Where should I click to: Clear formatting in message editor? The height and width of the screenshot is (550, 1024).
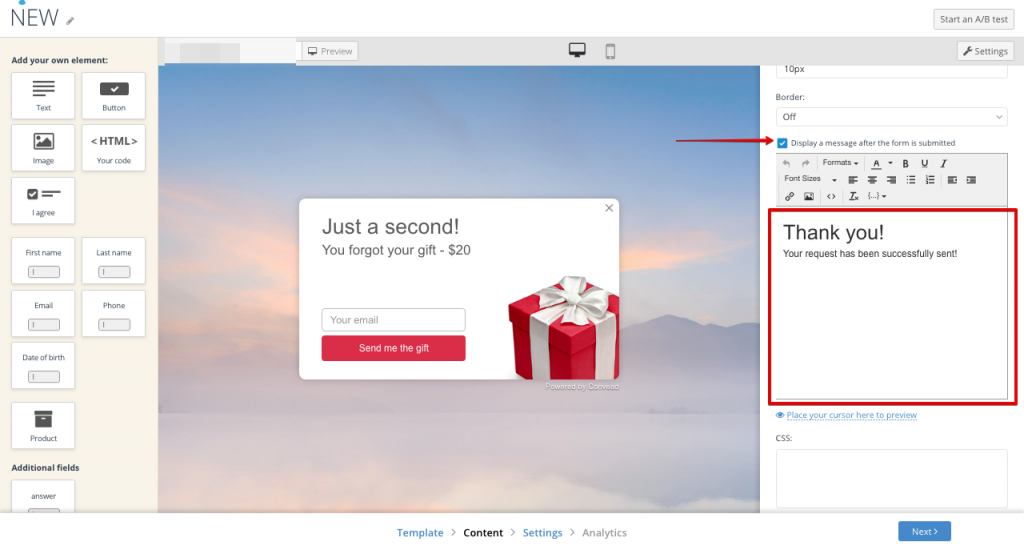pyautogui.click(x=853, y=196)
